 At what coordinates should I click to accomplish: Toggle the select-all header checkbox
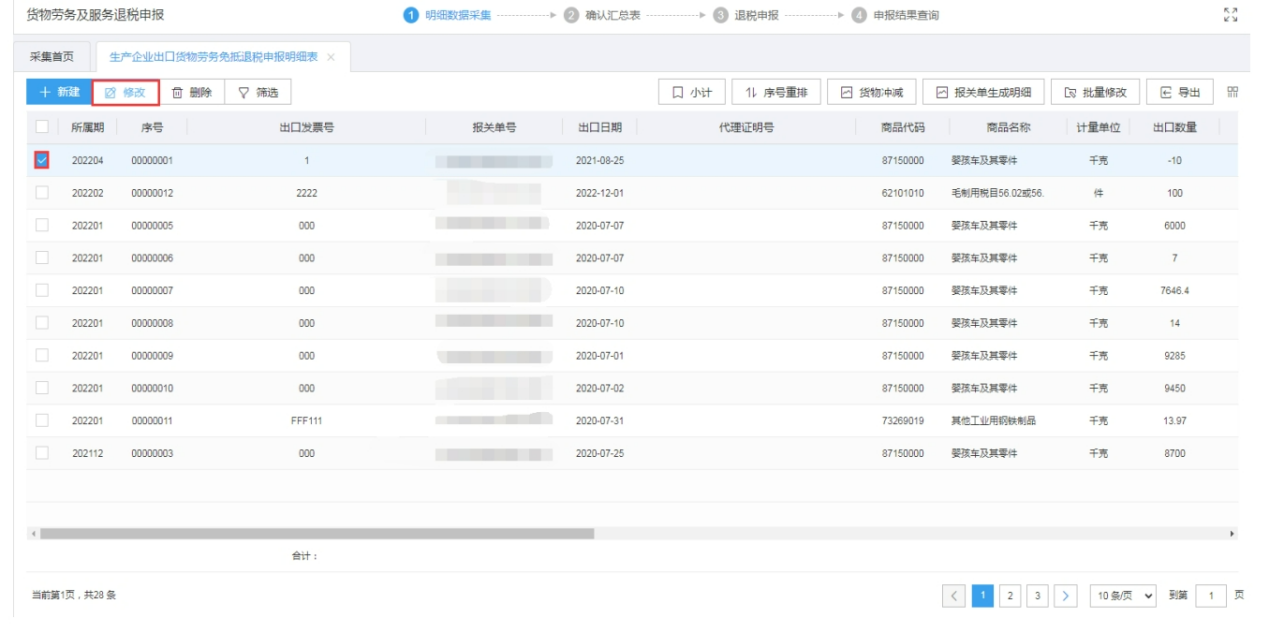pyautogui.click(x=42, y=127)
